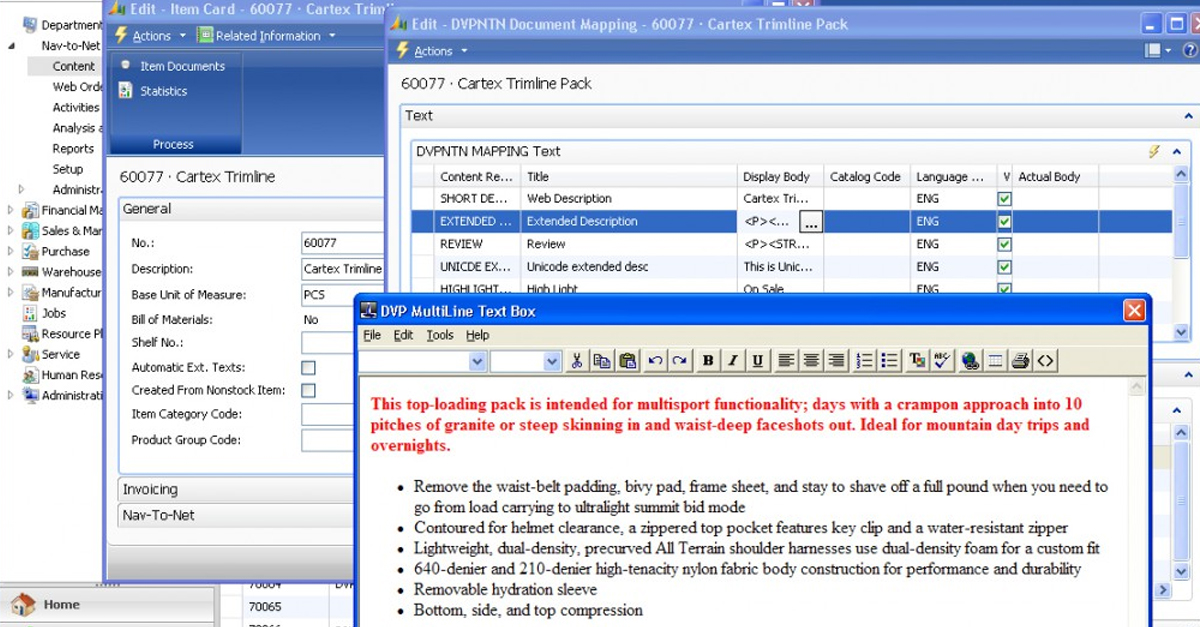
Task: Click the printer icon in toolbar
Action: click(1020, 361)
